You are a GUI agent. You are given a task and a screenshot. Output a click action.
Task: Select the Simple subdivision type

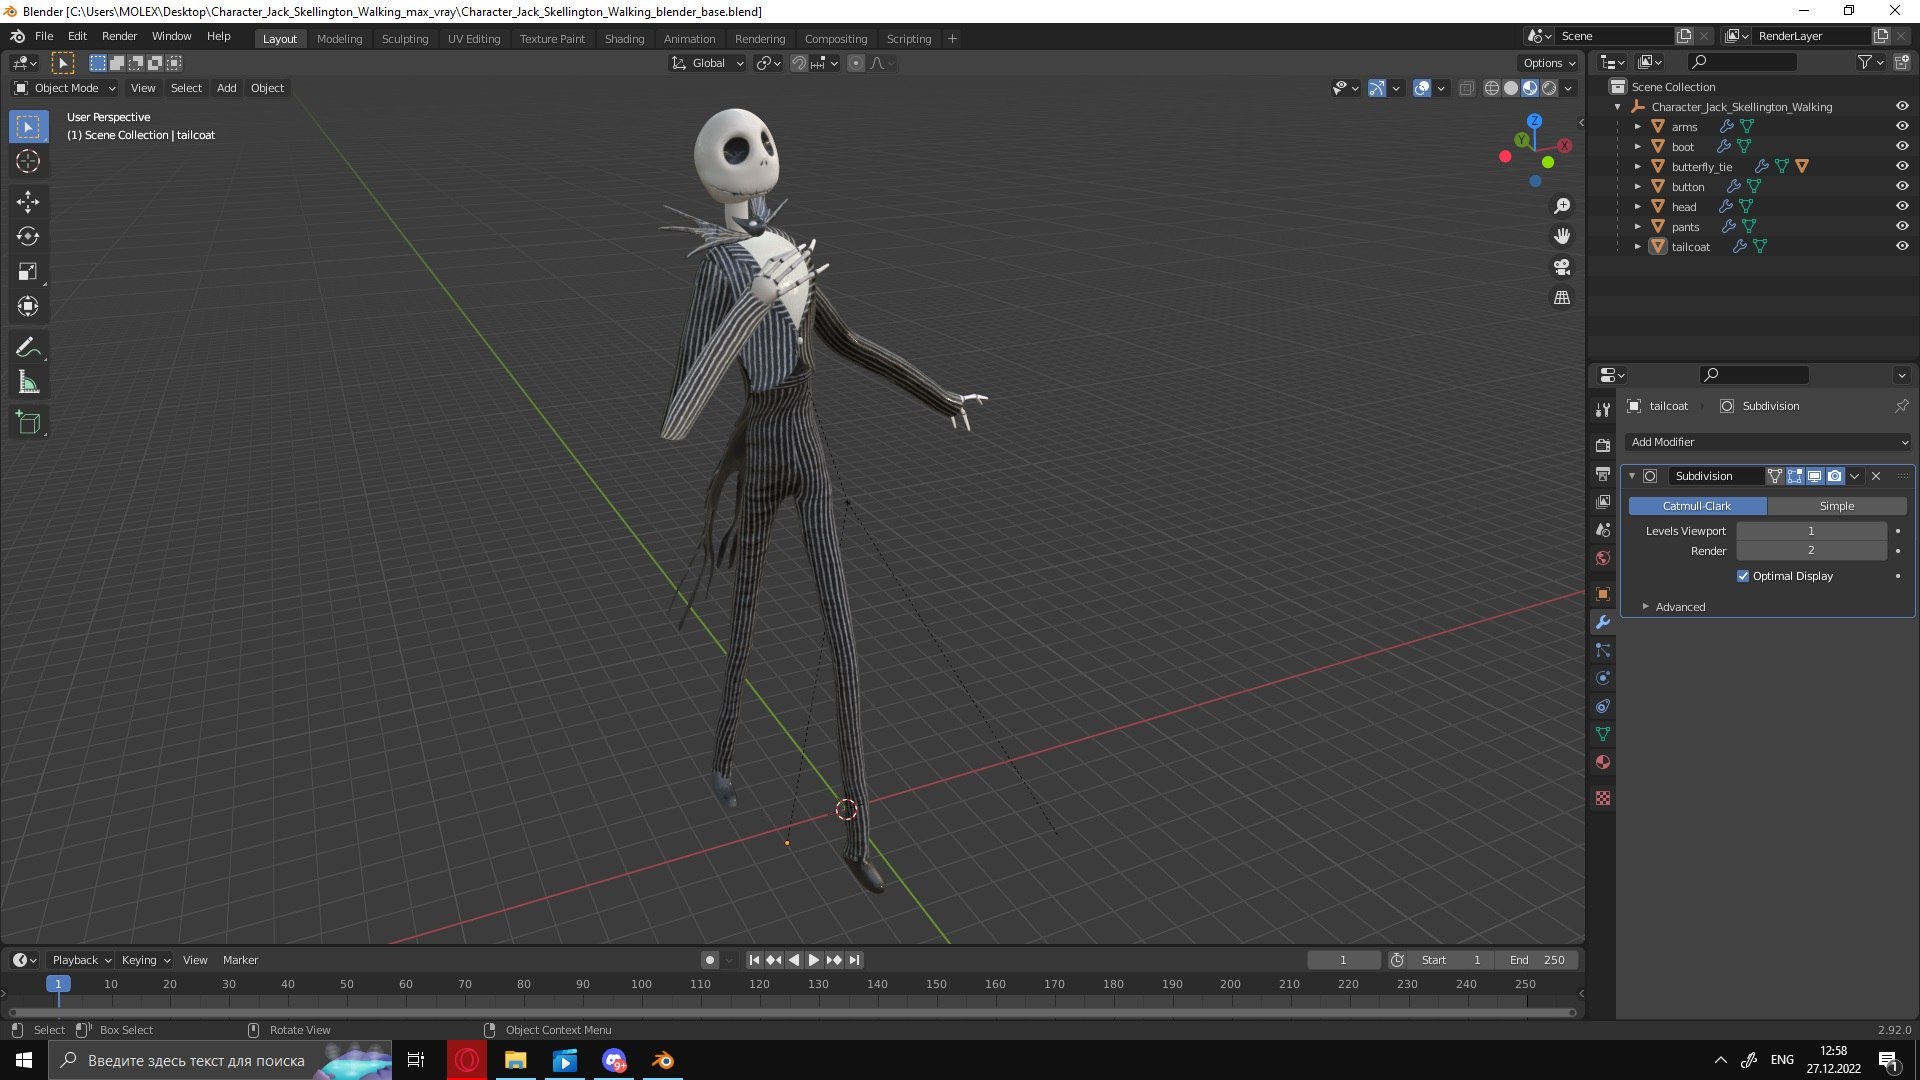1837,506
